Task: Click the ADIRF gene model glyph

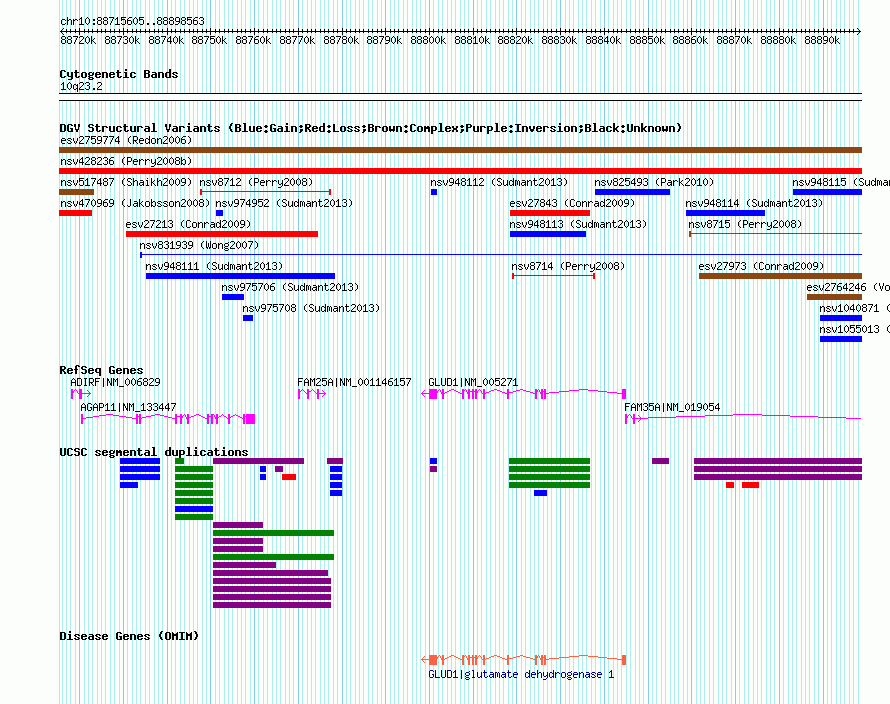Action: 81,393
